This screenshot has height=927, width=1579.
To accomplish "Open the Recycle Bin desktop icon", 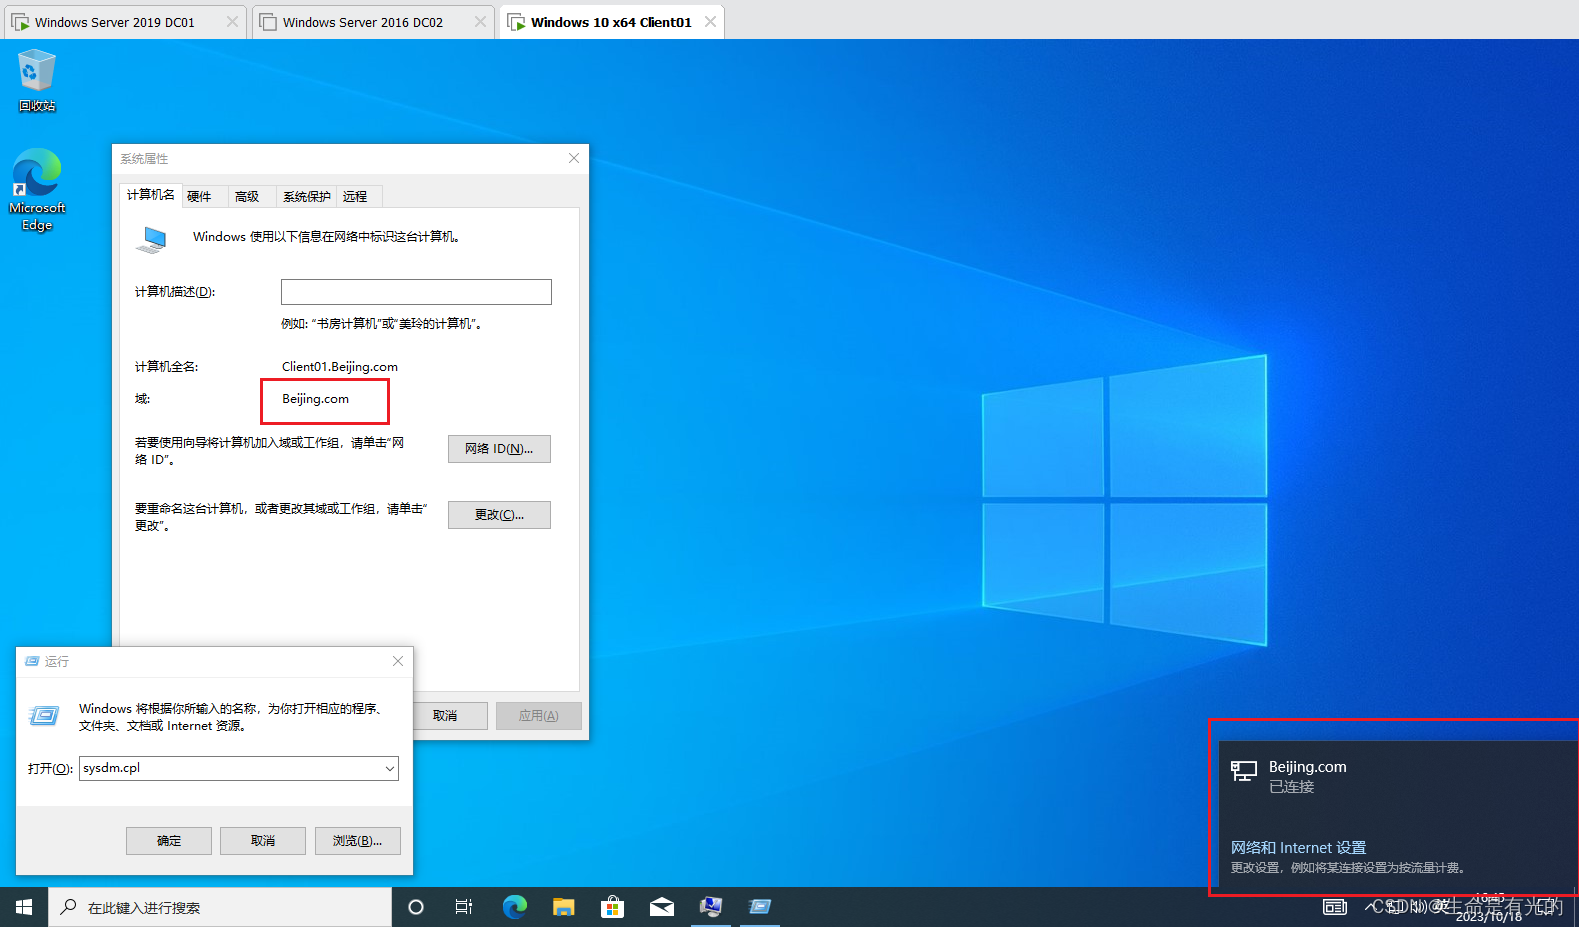I will point(37,81).
